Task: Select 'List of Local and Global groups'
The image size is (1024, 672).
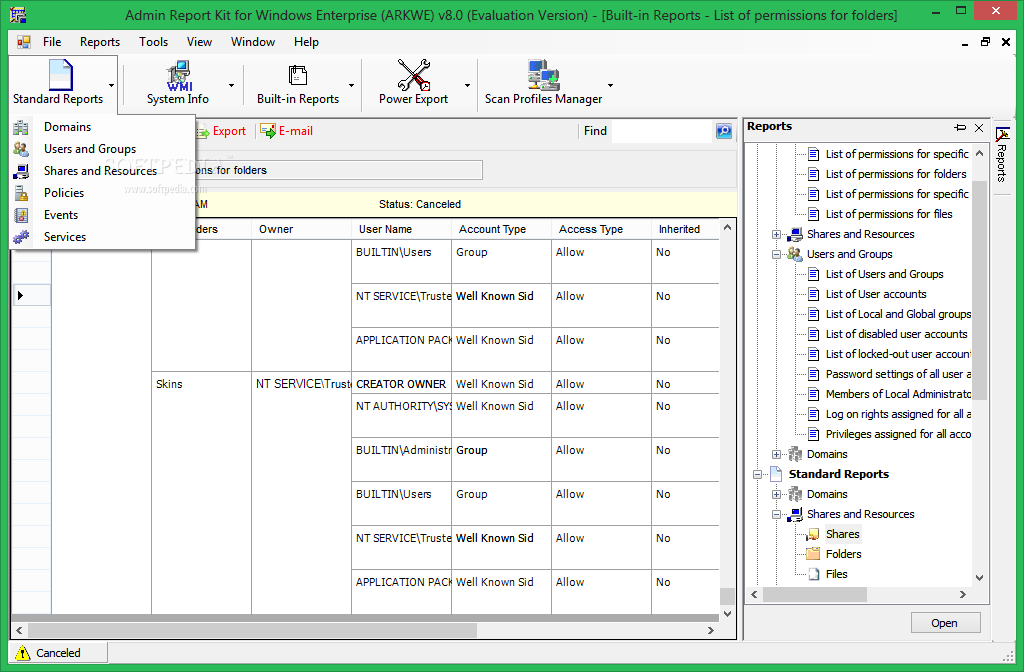Action: click(897, 314)
